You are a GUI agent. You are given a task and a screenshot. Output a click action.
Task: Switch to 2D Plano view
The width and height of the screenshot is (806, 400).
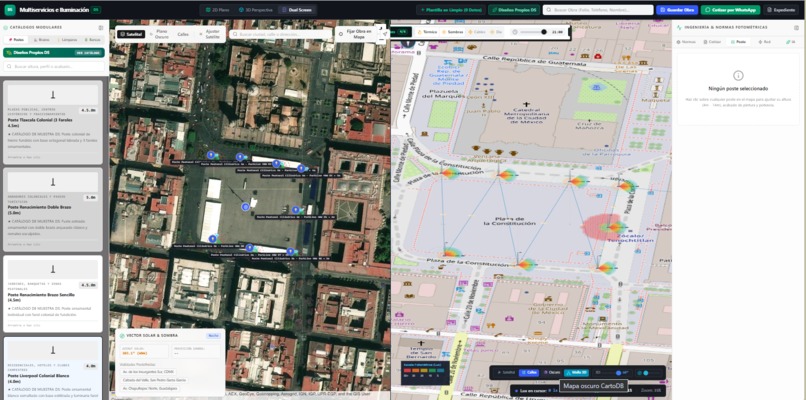tap(215, 10)
